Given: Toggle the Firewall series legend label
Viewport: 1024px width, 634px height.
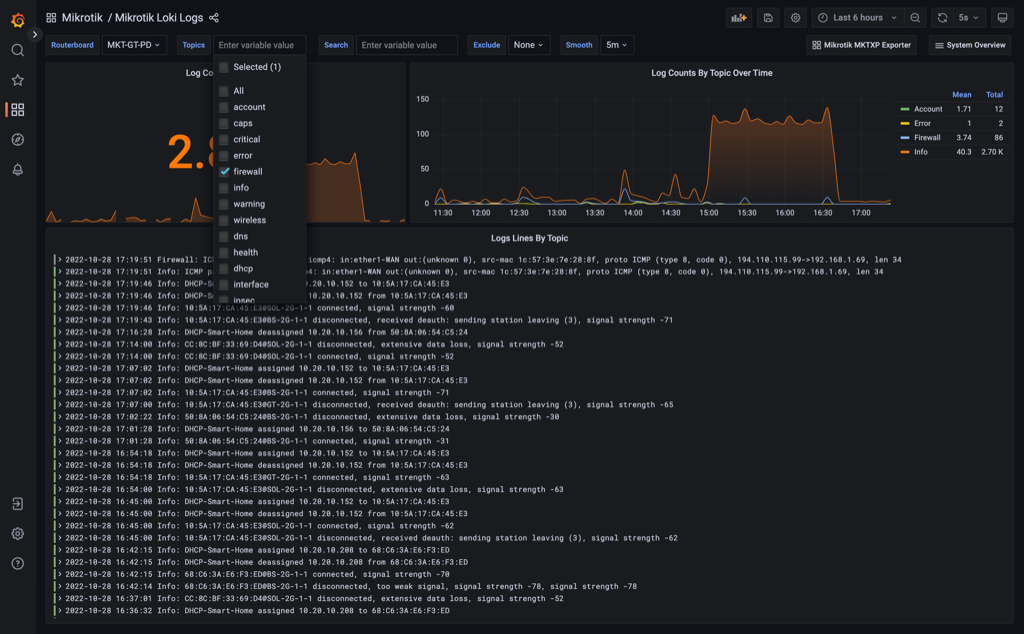Looking at the screenshot, I should (x=927, y=138).
